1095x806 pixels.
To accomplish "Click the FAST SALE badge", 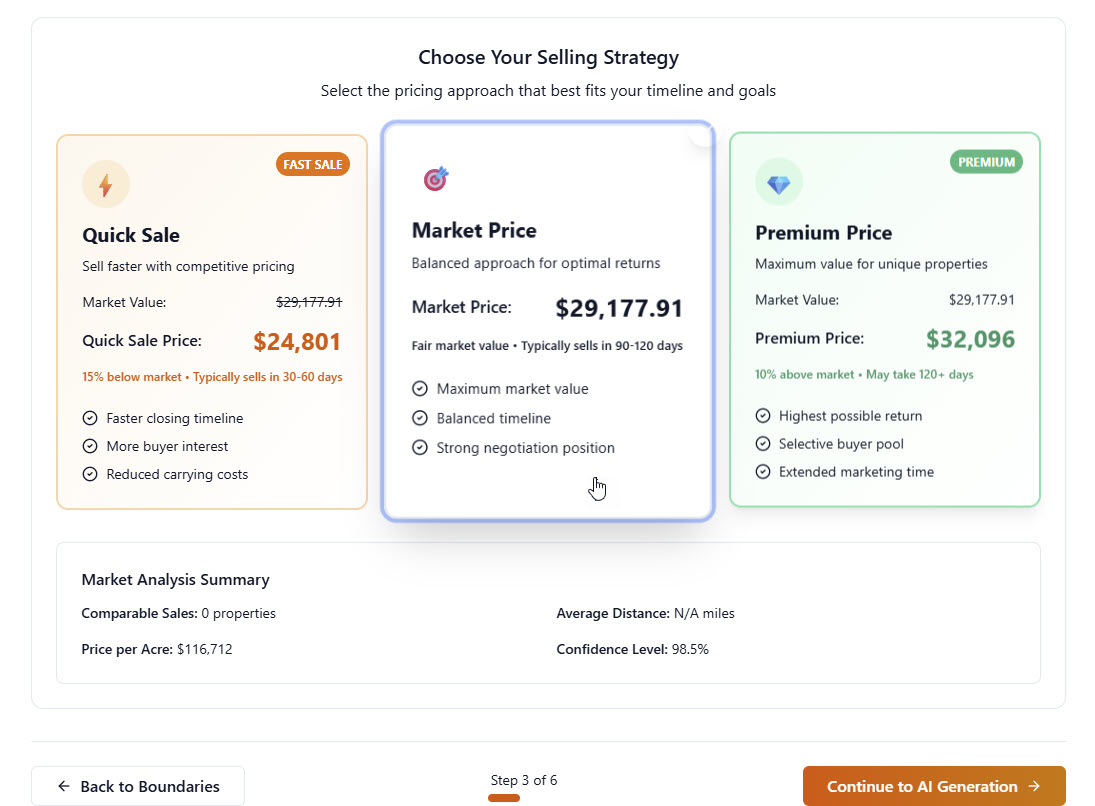I will (x=313, y=164).
